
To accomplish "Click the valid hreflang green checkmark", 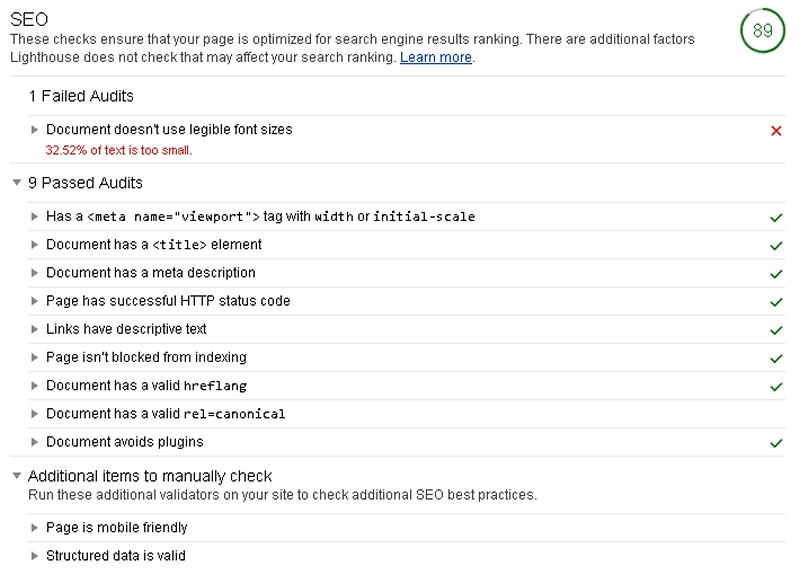I will coord(776,387).
